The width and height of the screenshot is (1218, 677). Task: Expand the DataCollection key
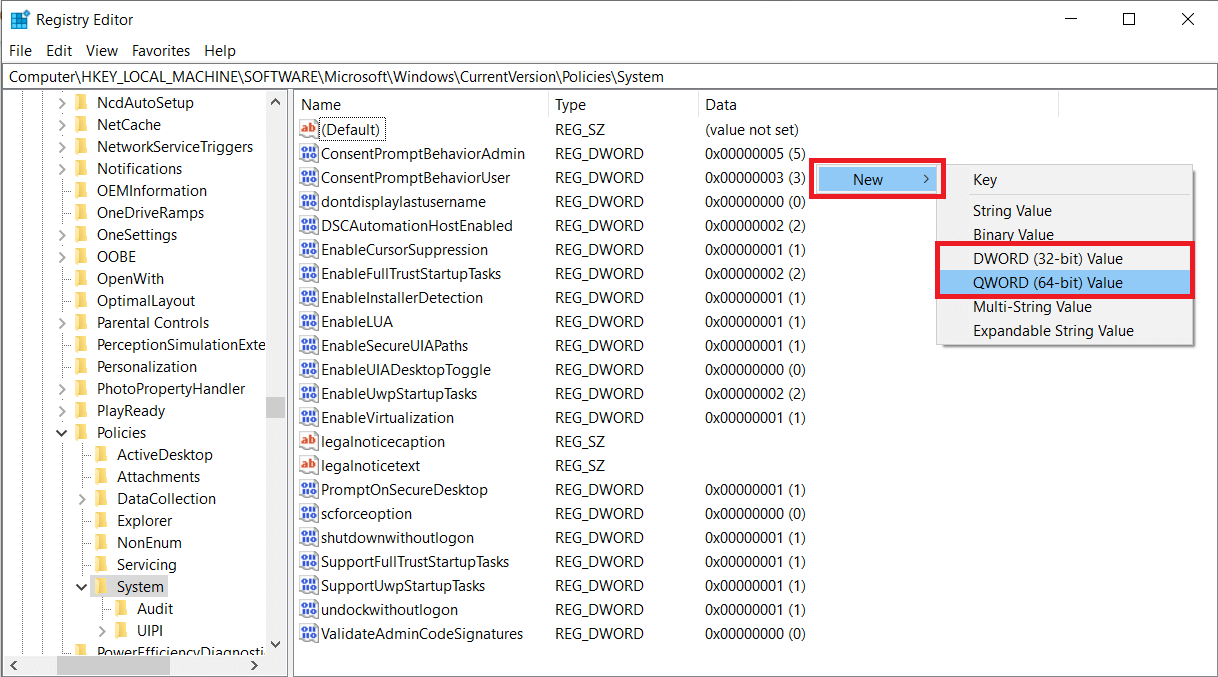[81, 499]
